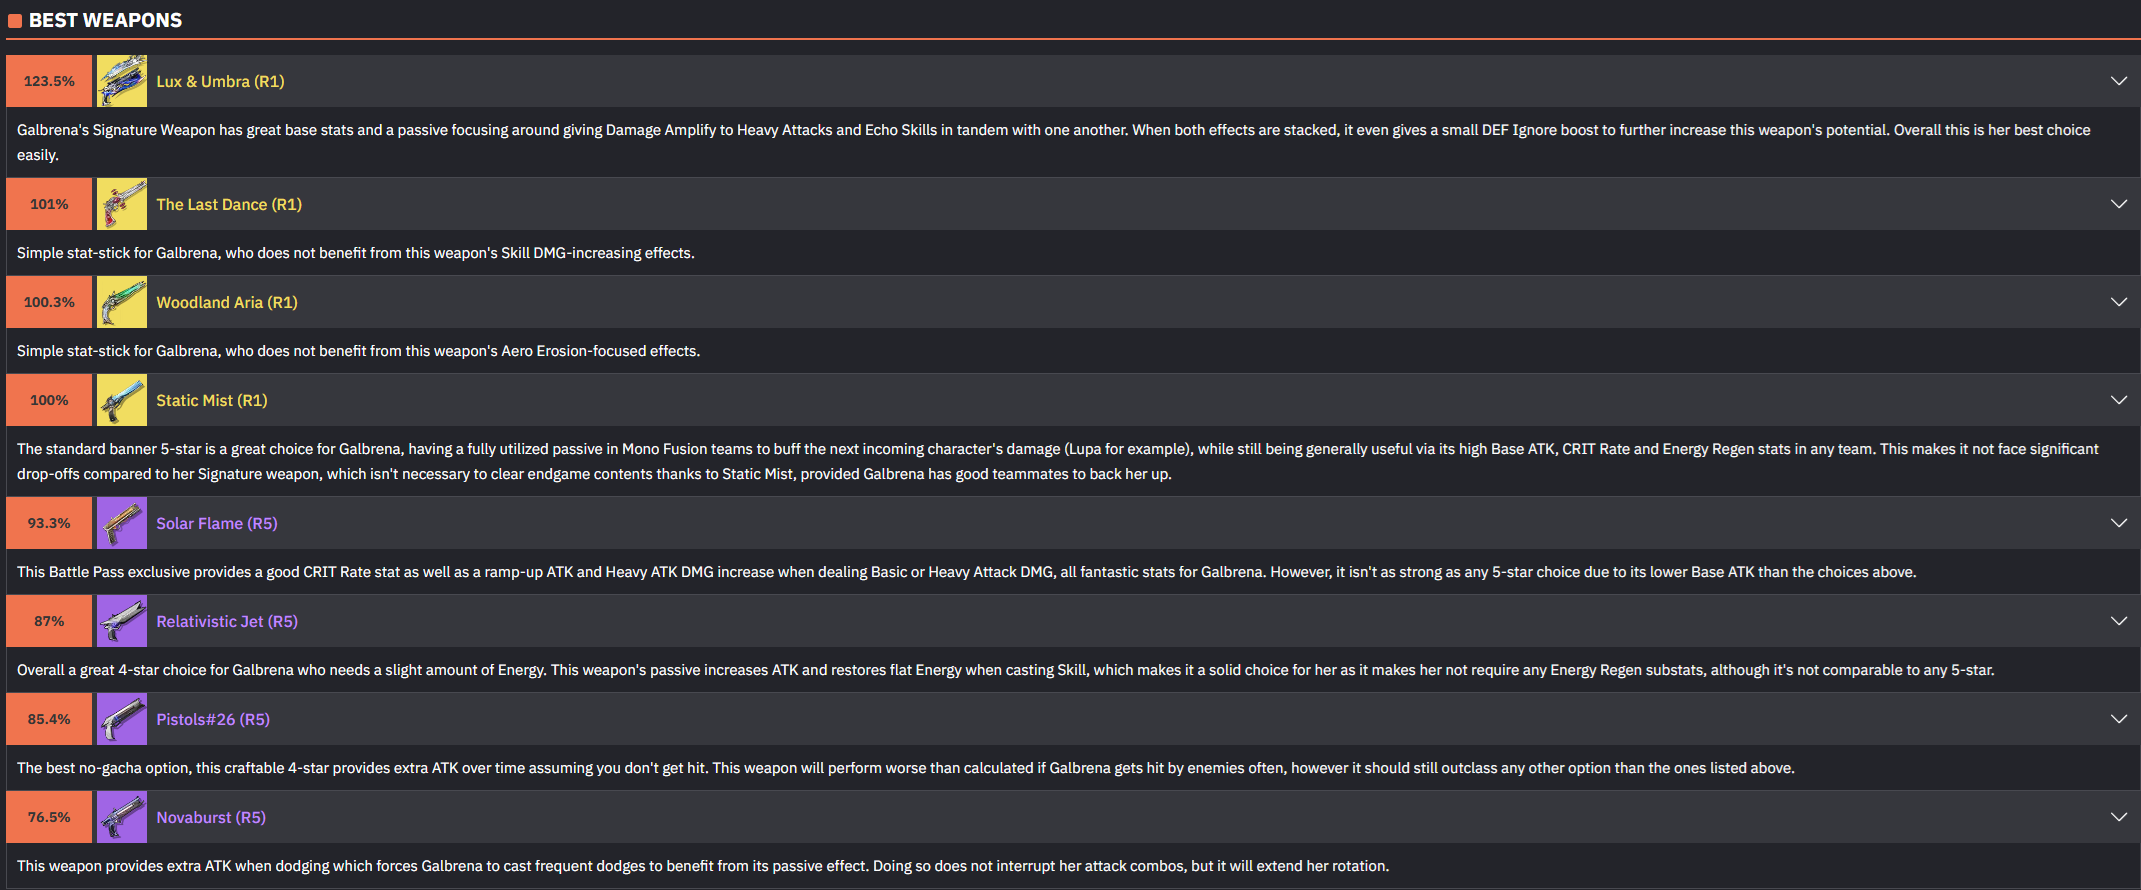Expand the Lux & Umbra row chevron
The height and width of the screenshot is (890, 2141).
[x=2118, y=81]
